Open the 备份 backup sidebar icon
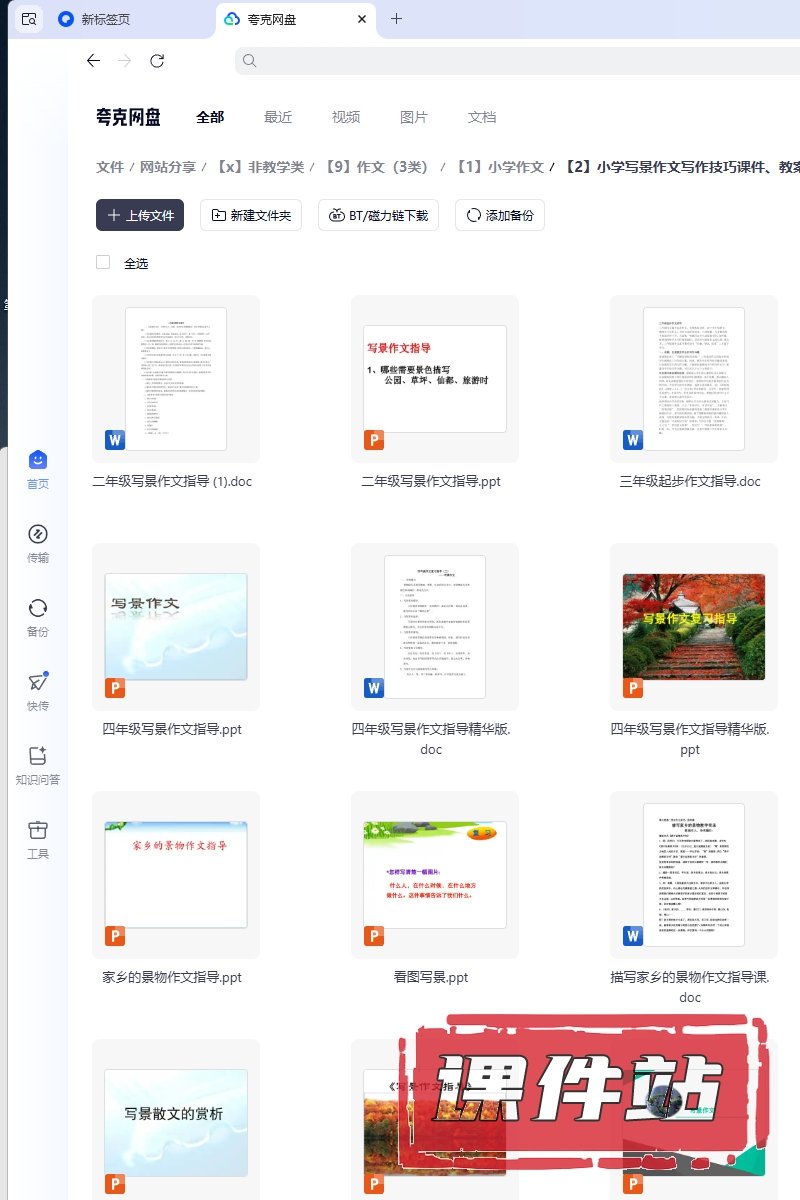The height and width of the screenshot is (1200, 800). click(x=37, y=609)
